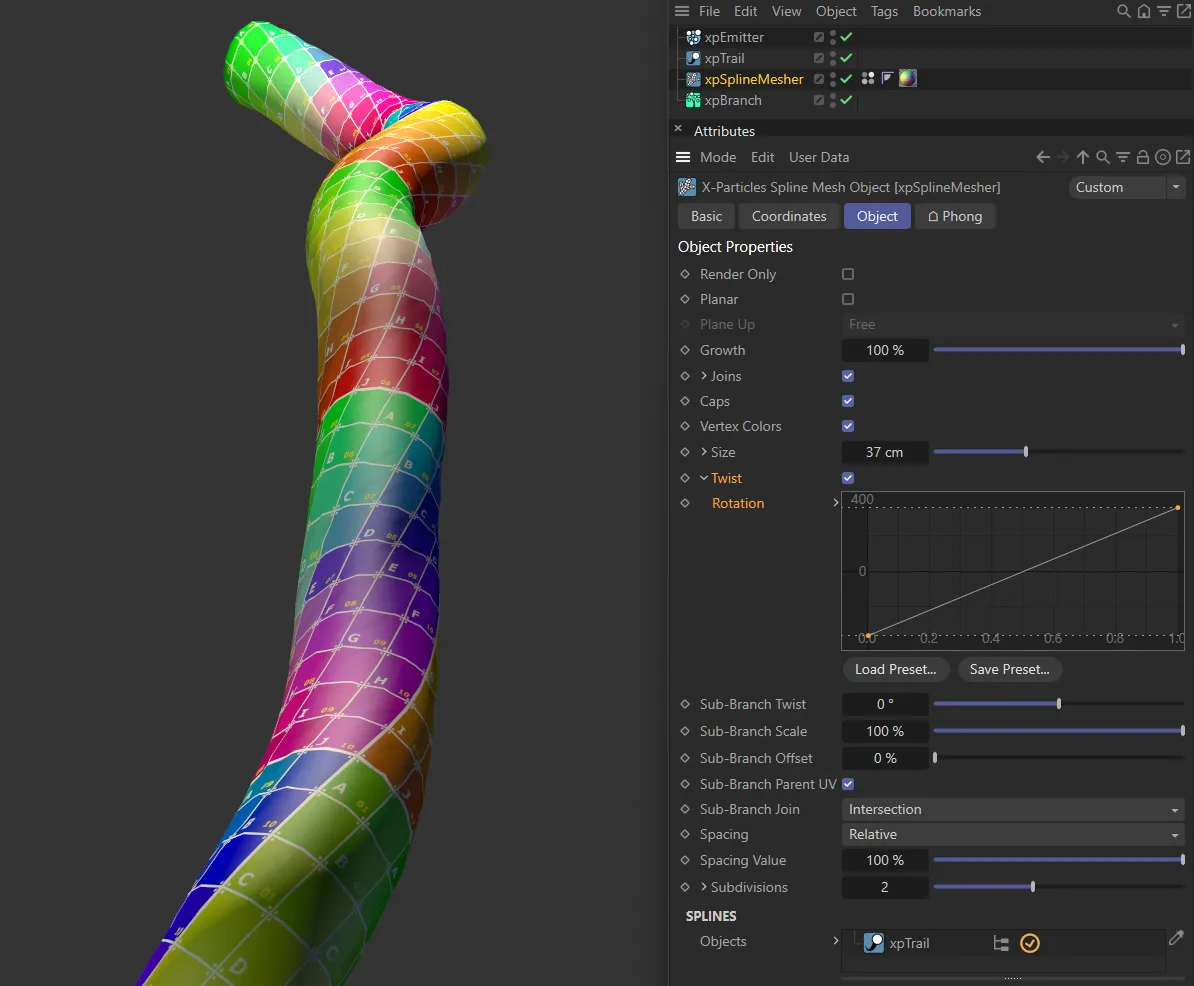
Task: Uncheck the Vertex Colors option
Action: coord(848,426)
